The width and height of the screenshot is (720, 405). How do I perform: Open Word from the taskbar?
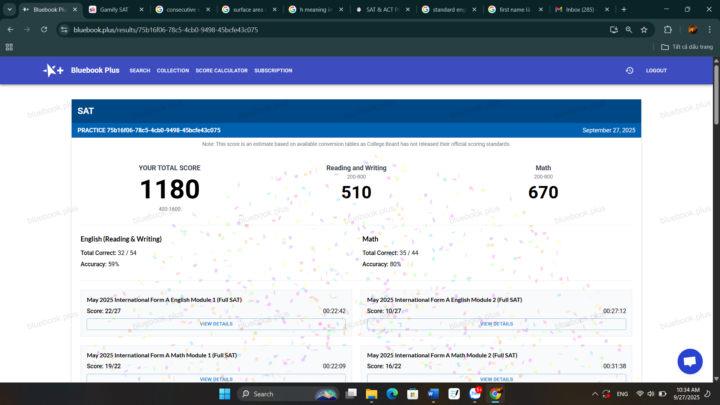(x=433, y=394)
